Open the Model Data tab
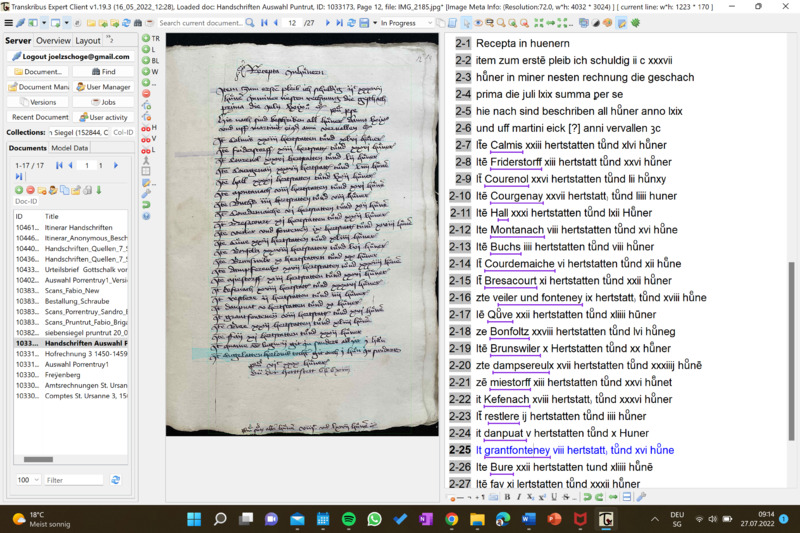This screenshot has height=533, width=800. coord(70,147)
